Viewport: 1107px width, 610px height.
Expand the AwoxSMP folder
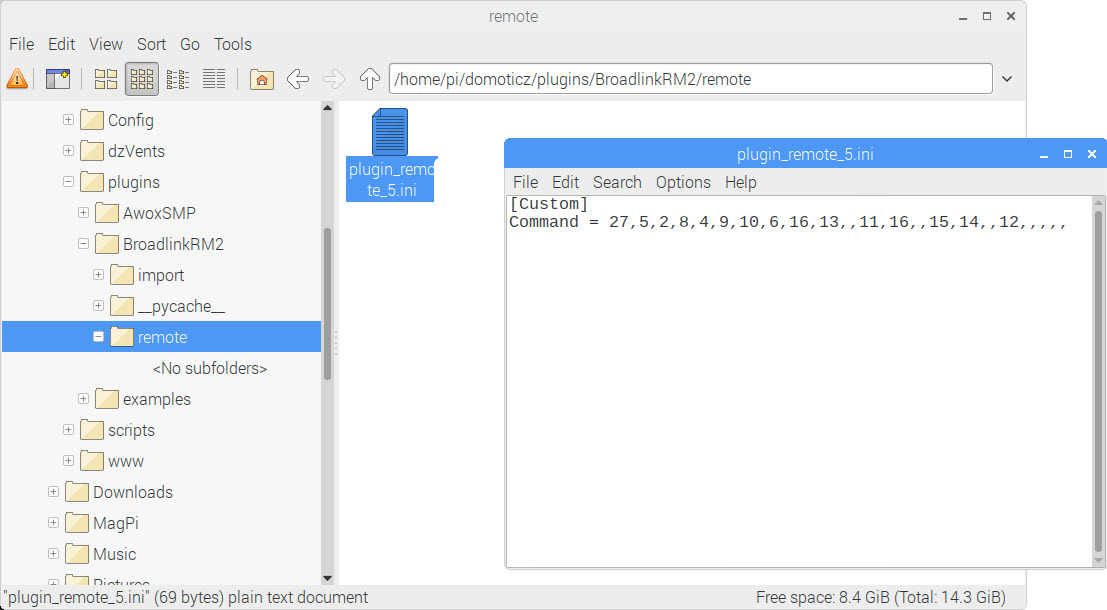(83, 213)
